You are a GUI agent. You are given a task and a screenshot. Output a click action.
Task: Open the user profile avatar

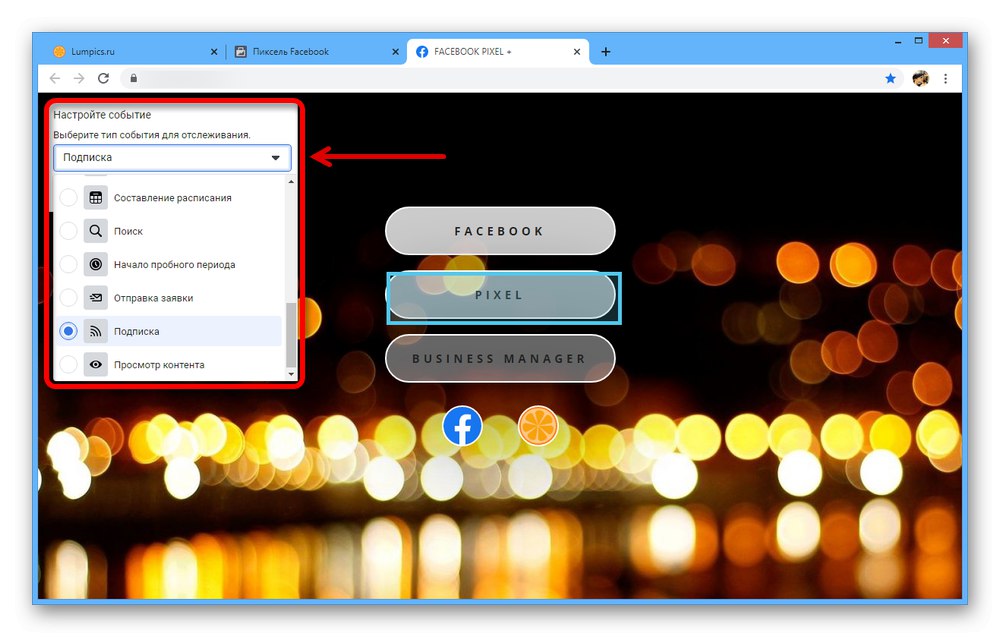[920, 78]
